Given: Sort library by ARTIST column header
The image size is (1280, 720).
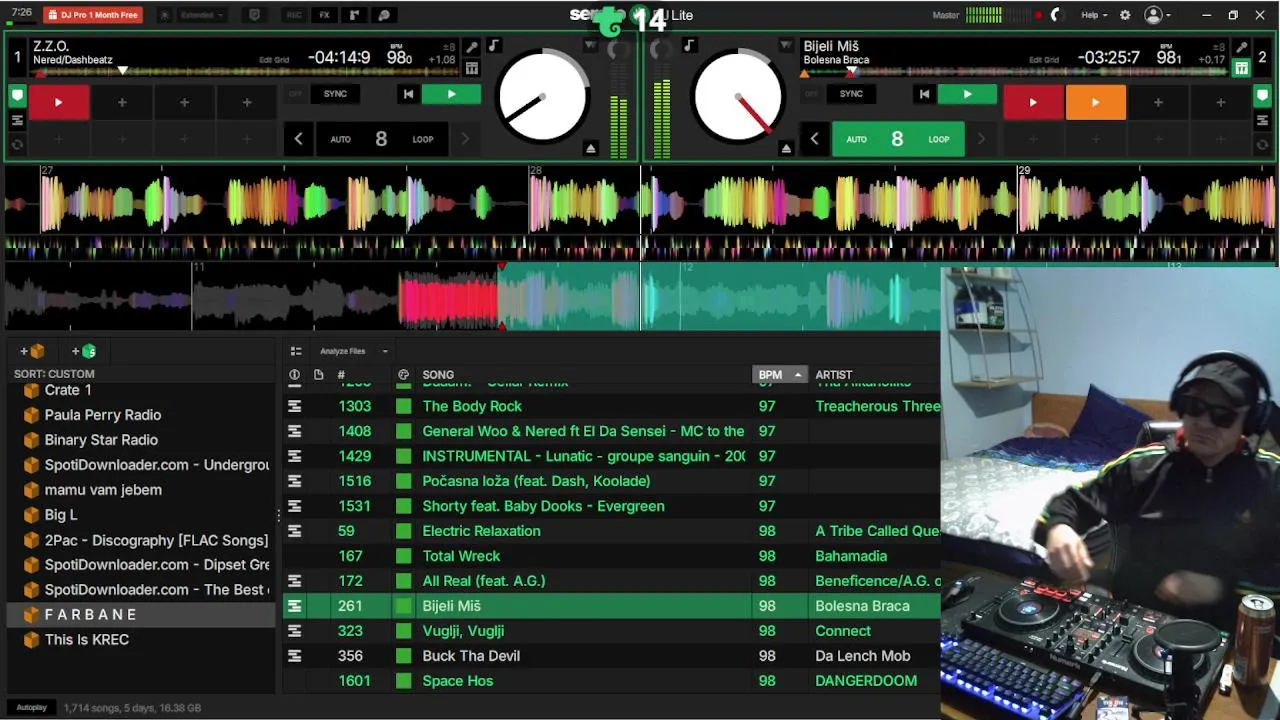Looking at the screenshot, I should coord(834,375).
